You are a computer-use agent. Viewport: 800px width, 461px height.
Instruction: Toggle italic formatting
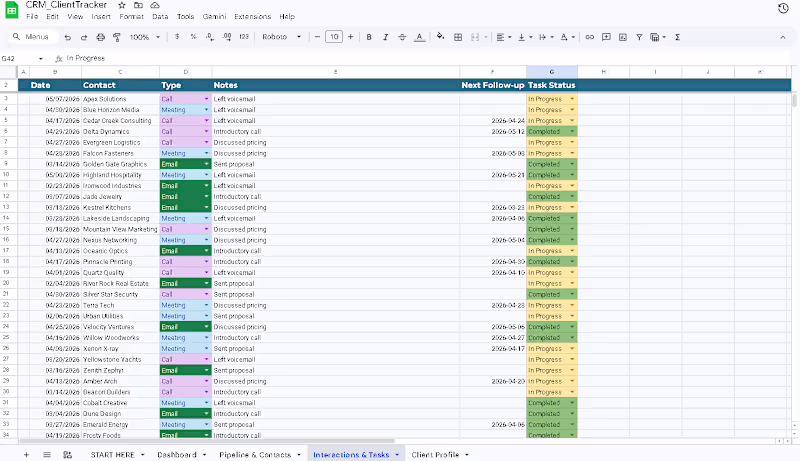point(385,37)
